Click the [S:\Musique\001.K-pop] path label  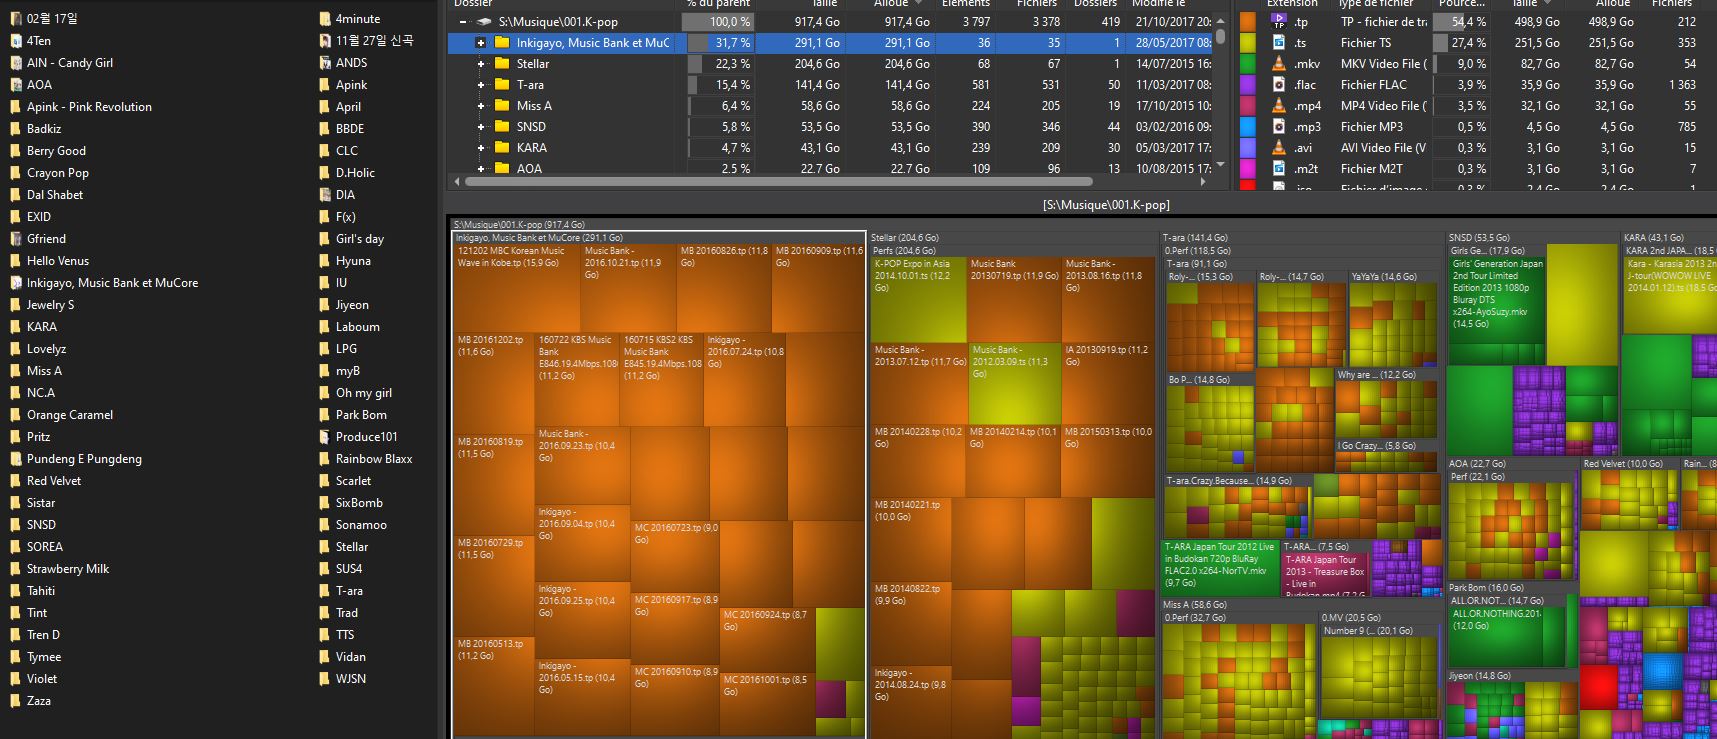tap(1106, 205)
